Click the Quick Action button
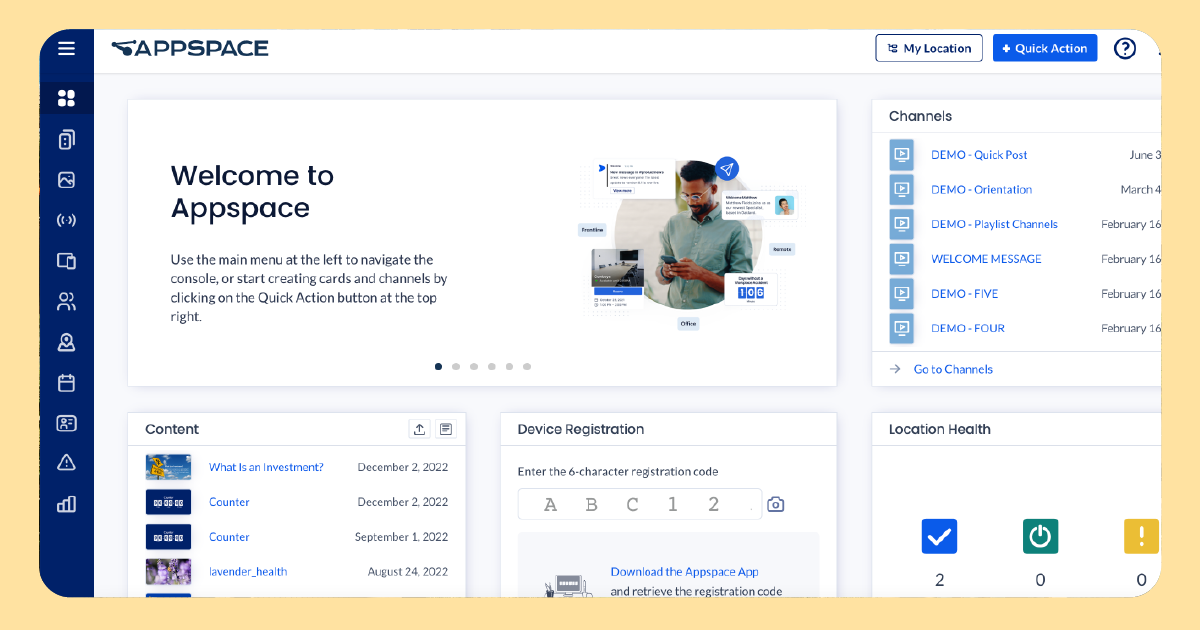Viewport: 1200px width, 630px height. 1045,48
